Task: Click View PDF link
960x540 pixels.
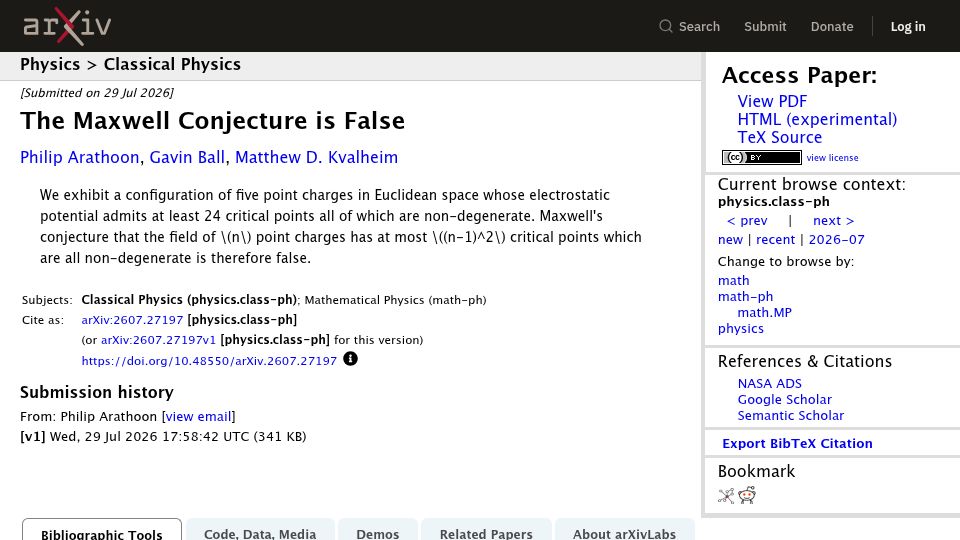Action: 772,101
